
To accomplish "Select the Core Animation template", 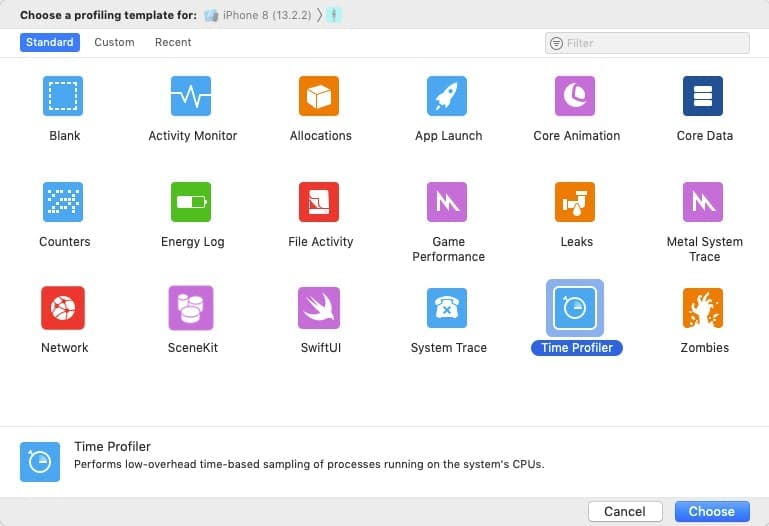I will click(x=575, y=96).
